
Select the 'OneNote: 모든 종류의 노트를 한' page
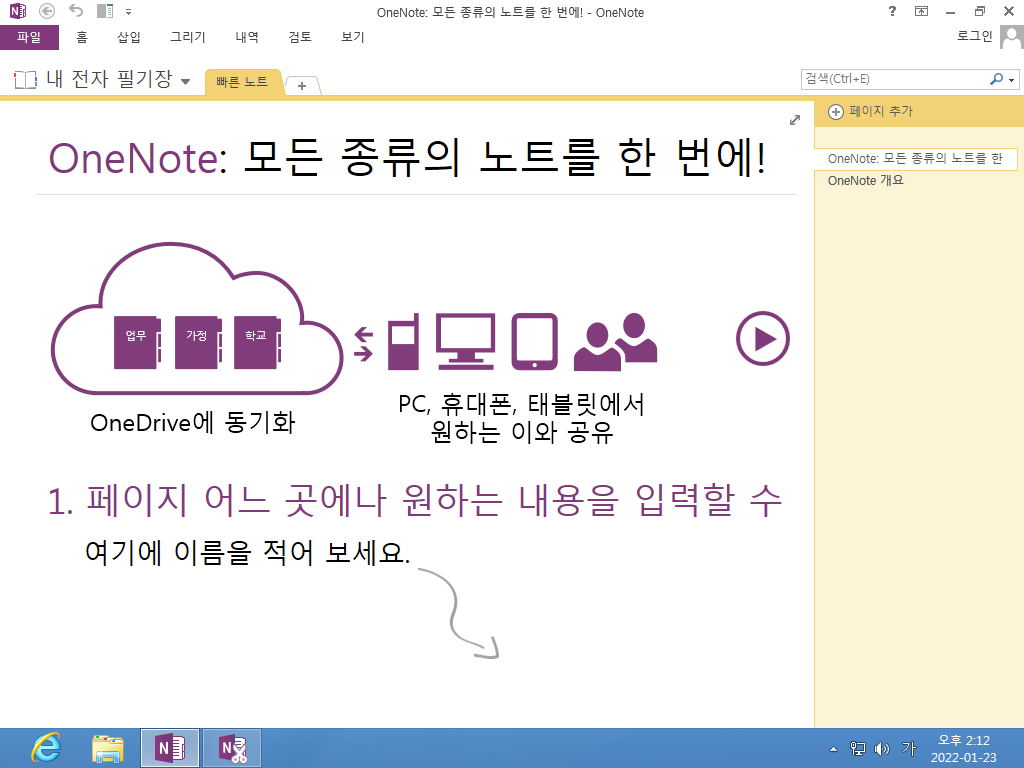tap(916, 159)
